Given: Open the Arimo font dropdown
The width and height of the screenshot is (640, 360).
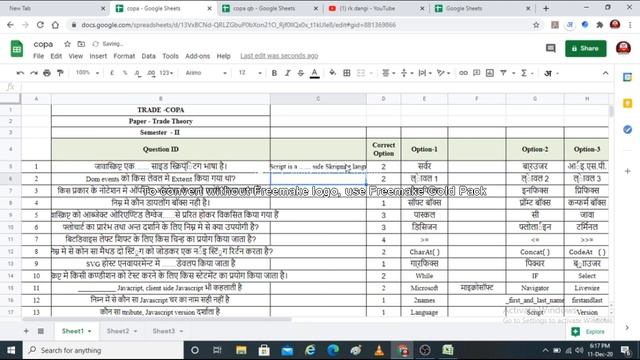Looking at the screenshot, I should click(206, 73).
